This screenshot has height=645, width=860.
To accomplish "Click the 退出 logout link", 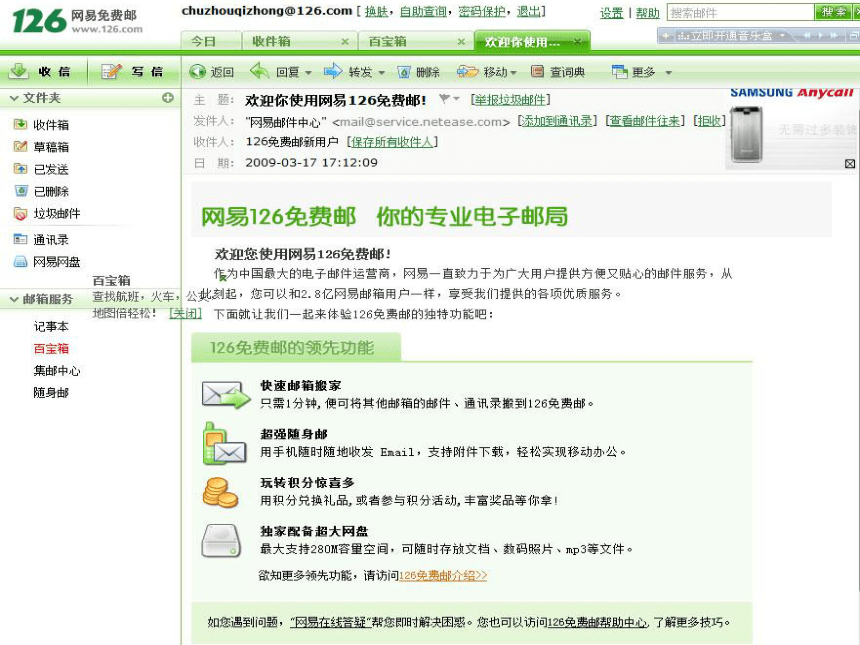I will [528, 11].
